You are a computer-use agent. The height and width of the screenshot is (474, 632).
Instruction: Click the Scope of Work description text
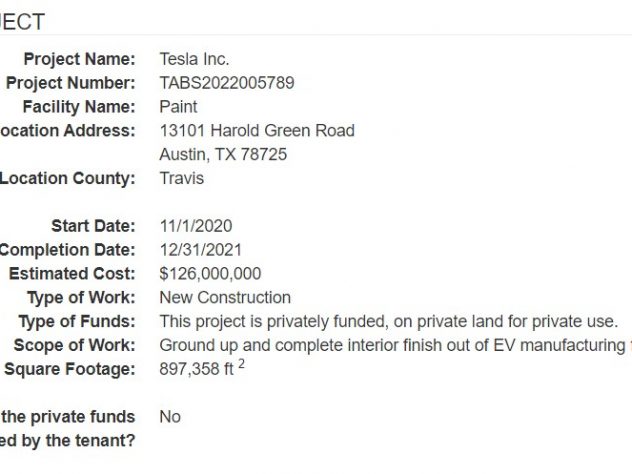396,345
